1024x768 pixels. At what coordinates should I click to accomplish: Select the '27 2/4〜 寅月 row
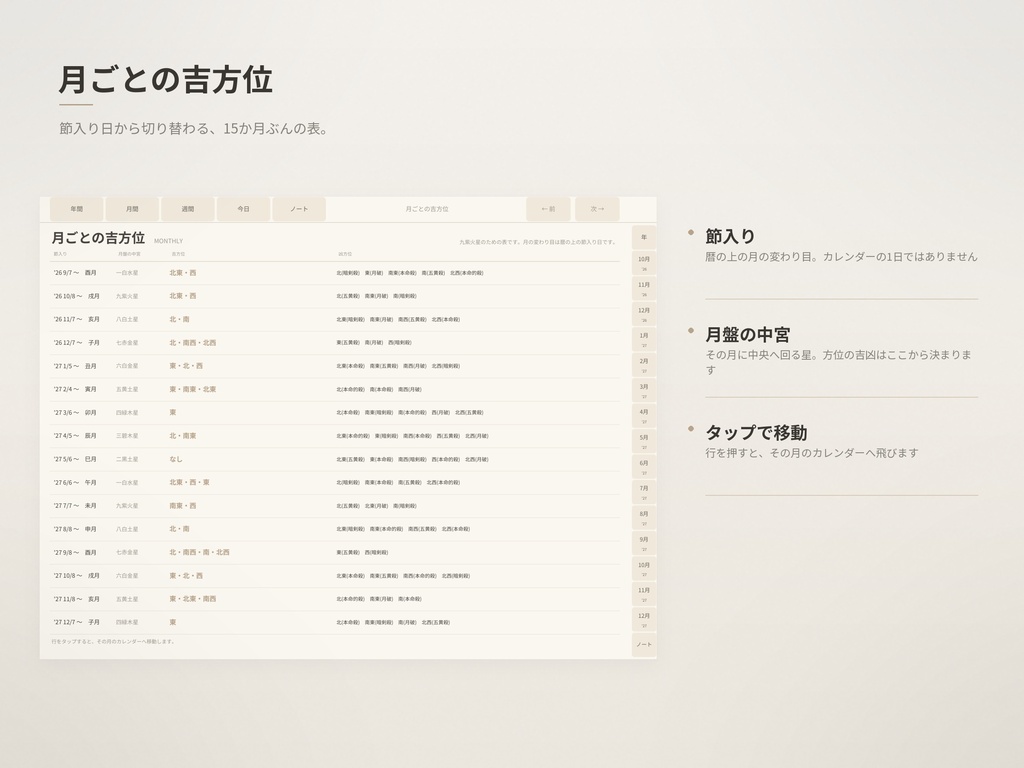coord(335,389)
